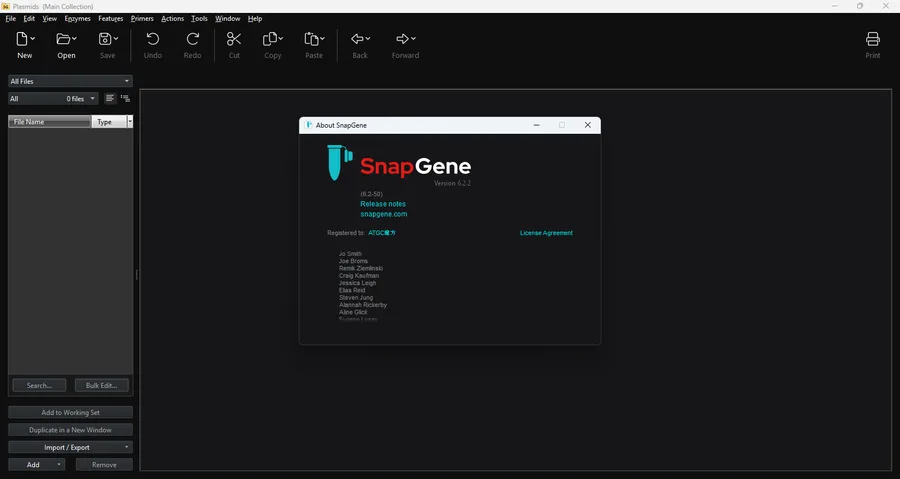The image size is (900, 479).
Task: Click the Redo toolbar icon
Action: tap(193, 39)
